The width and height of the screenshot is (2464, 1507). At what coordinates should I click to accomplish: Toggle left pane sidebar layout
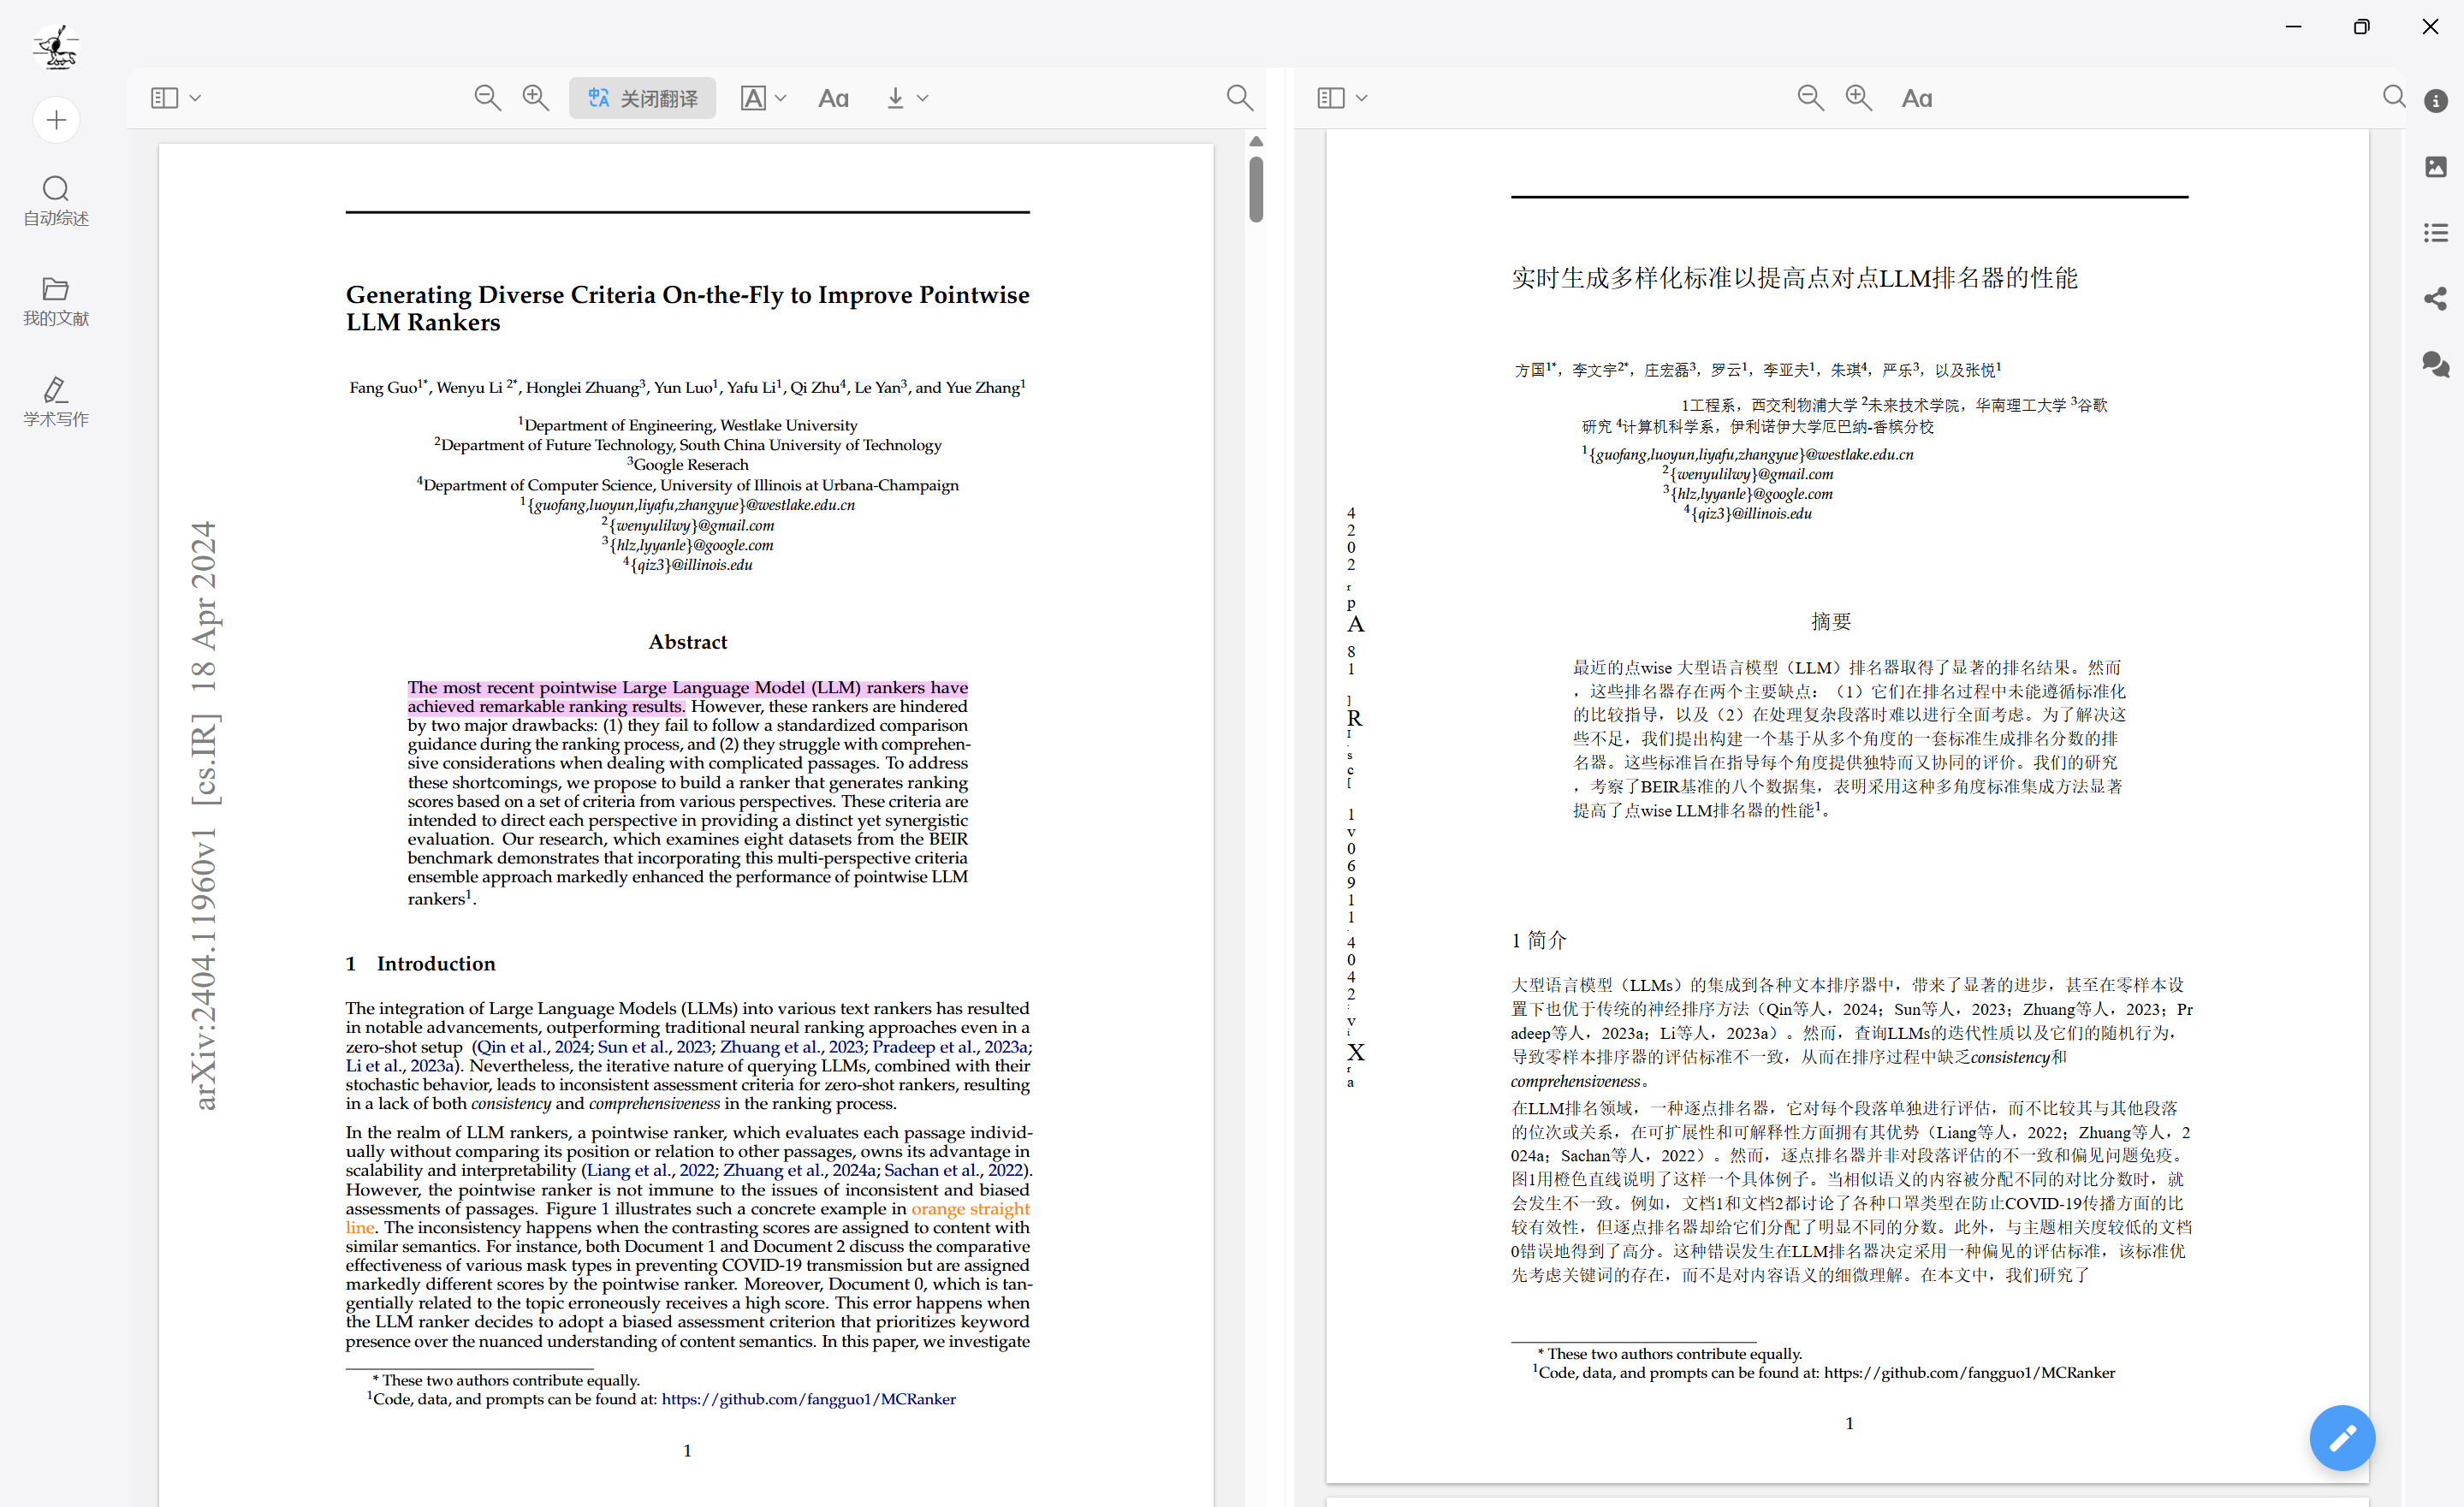[164, 98]
